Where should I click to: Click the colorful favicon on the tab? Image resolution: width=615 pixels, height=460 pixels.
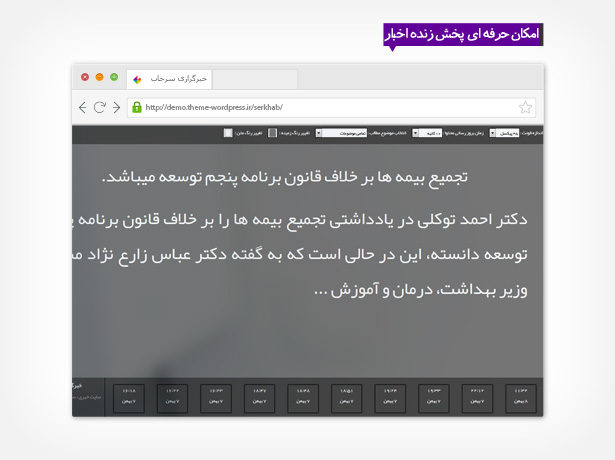[x=138, y=78]
